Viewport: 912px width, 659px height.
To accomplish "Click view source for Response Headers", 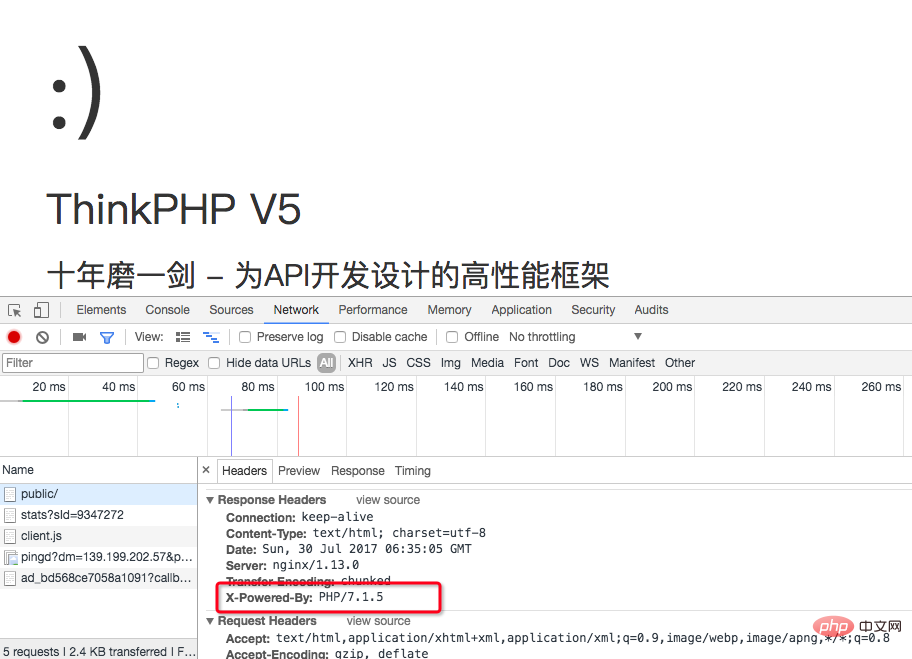I will click(x=388, y=500).
